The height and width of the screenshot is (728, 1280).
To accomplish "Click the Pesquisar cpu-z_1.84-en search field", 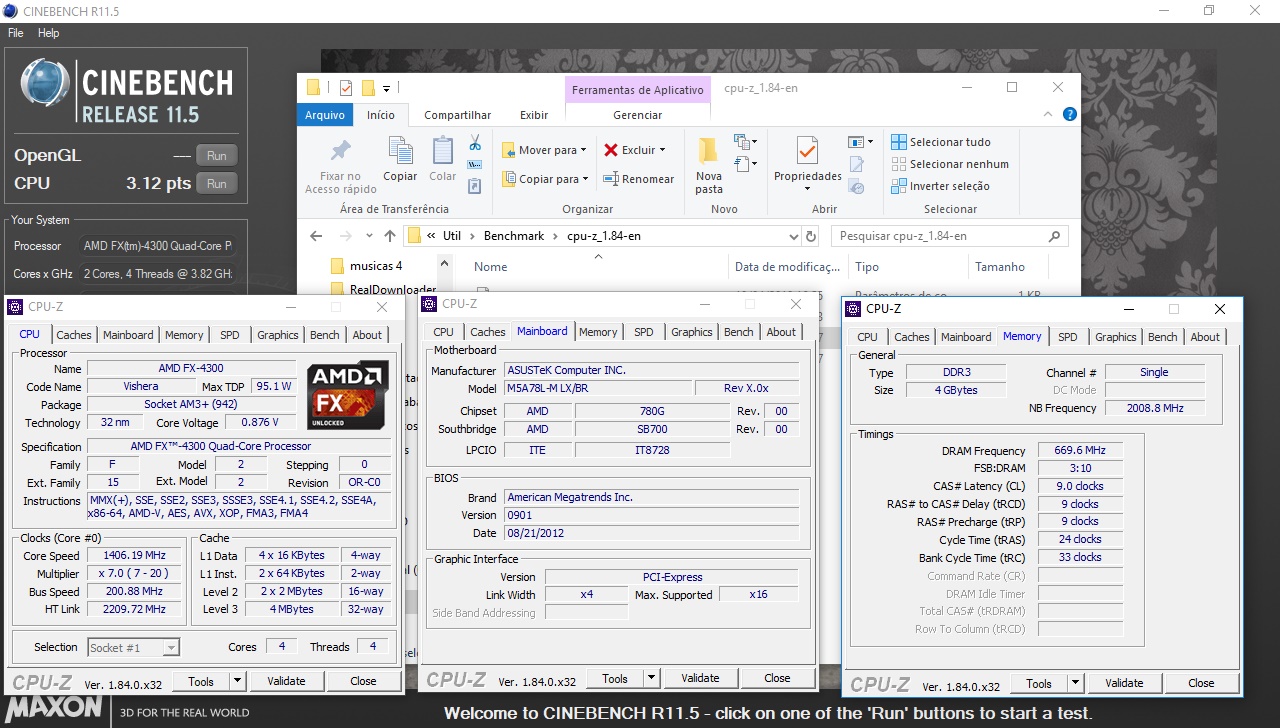I will [950, 236].
